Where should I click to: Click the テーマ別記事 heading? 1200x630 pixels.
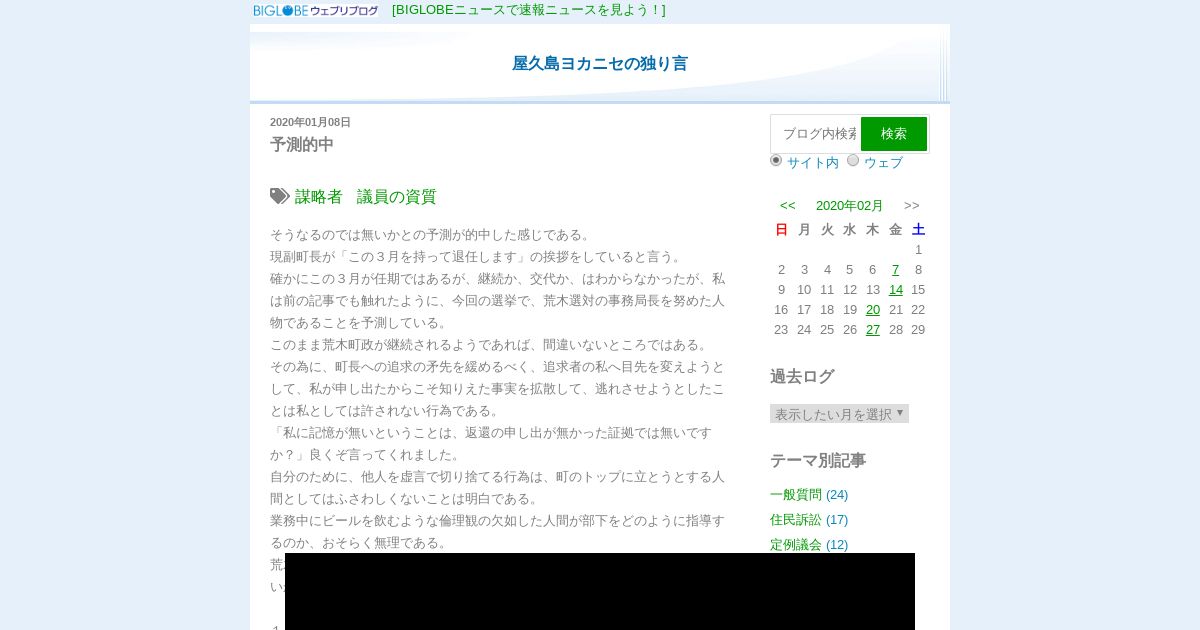[818, 460]
